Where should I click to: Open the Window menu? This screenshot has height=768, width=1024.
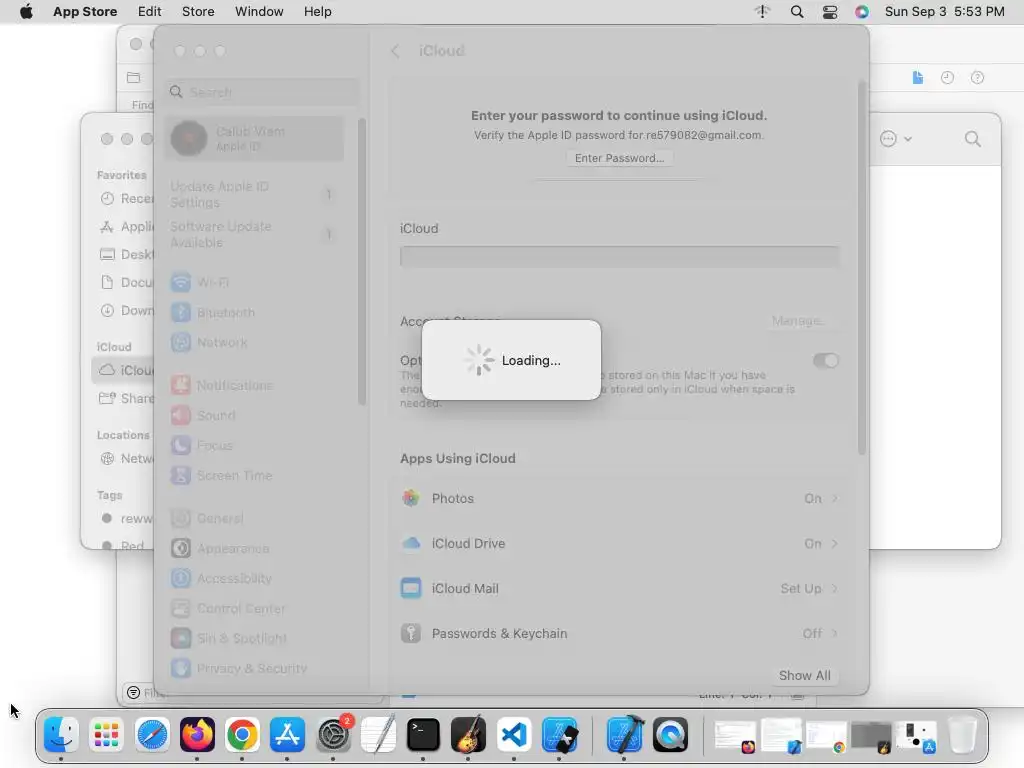coord(259,12)
